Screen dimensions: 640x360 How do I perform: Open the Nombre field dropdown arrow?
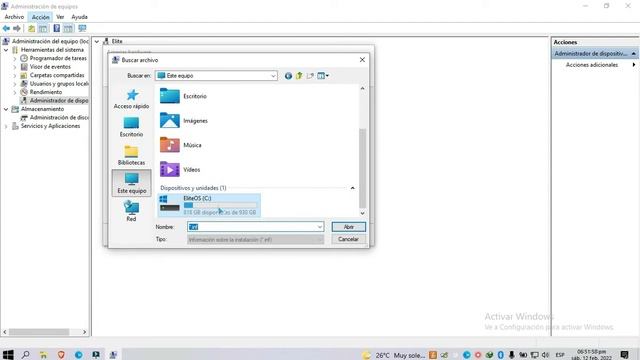320,227
